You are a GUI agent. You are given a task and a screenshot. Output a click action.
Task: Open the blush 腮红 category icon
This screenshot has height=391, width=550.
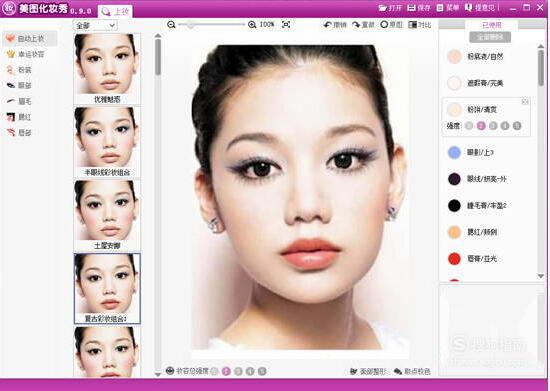pyautogui.click(x=11, y=117)
